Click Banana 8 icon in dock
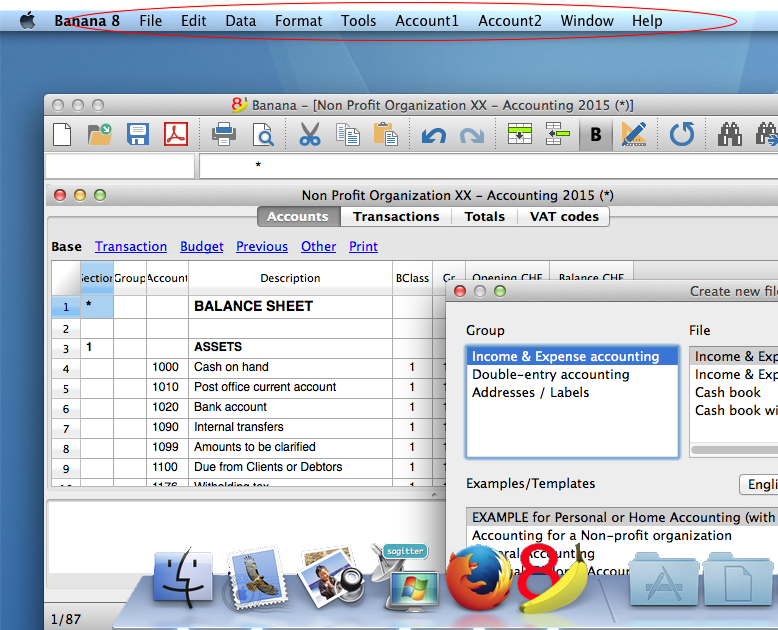Image resolution: width=778 pixels, height=630 pixels. [553, 578]
